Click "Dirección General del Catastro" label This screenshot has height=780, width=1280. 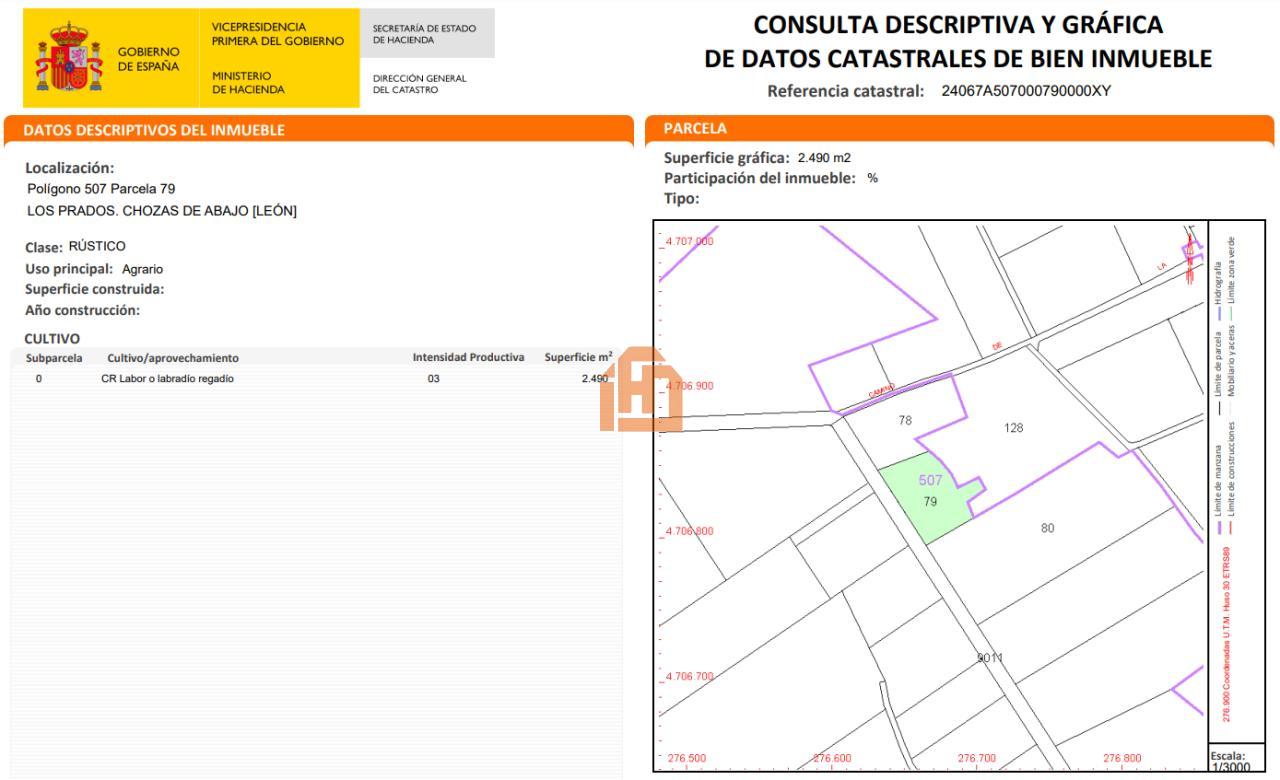[419, 83]
